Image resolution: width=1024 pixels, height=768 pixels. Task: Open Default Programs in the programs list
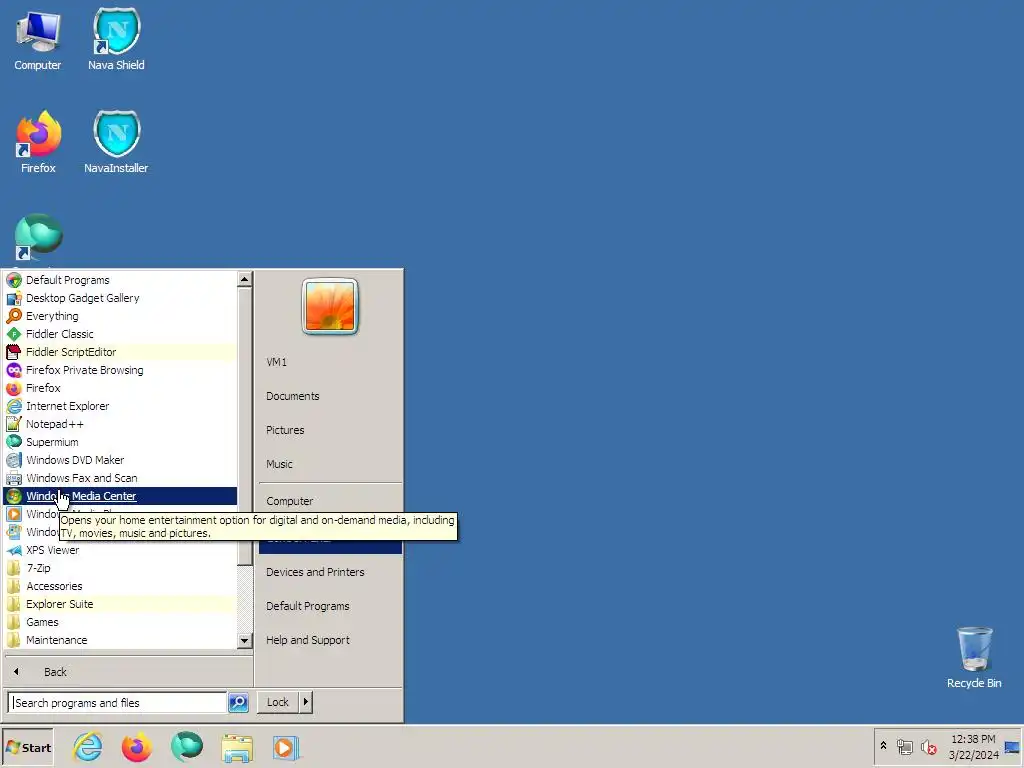coord(120,280)
